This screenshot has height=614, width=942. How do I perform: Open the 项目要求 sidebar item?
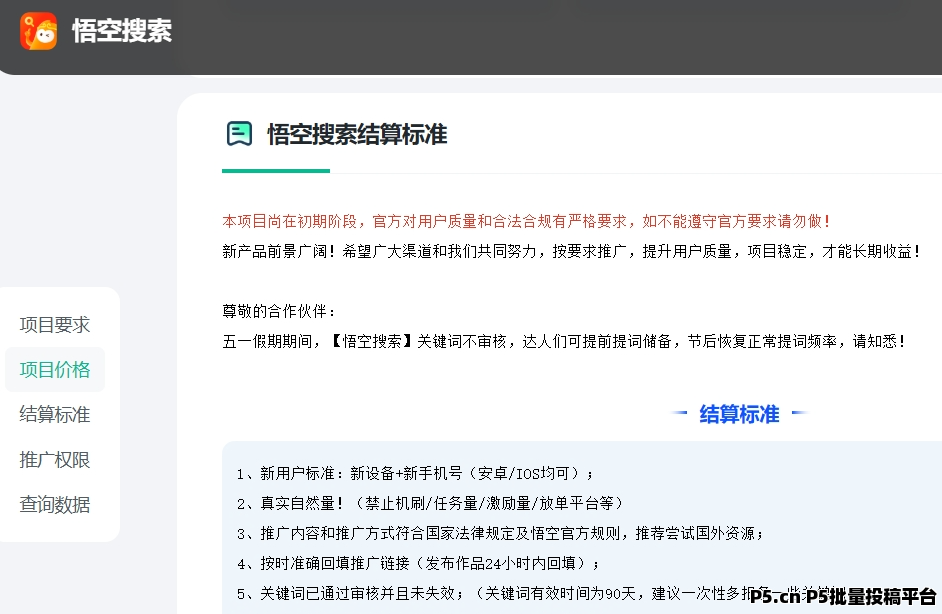pos(55,325)
